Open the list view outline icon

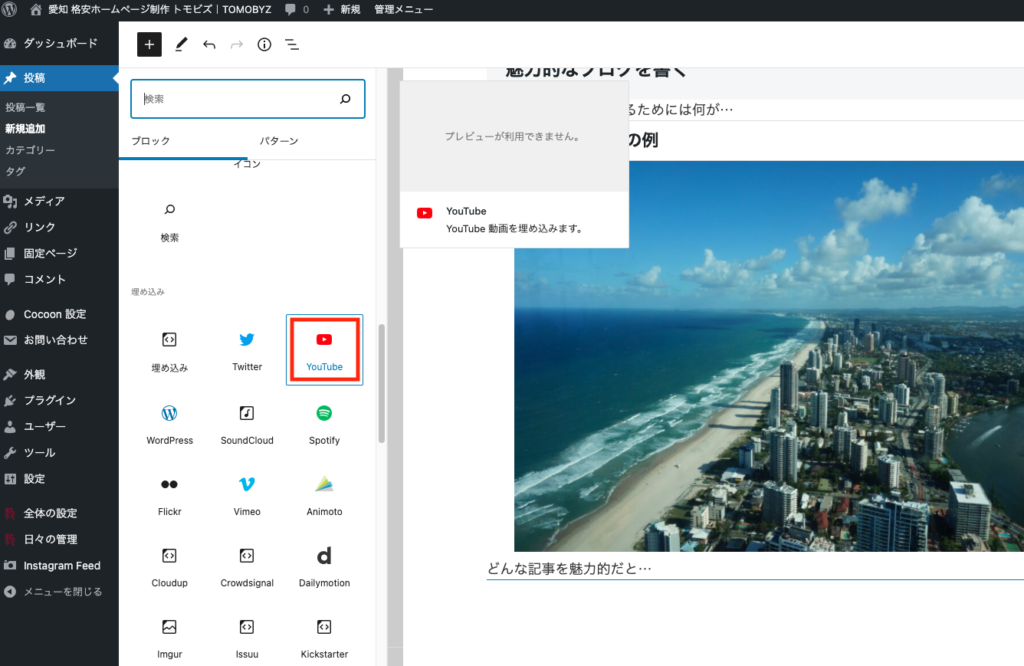coord(292,44)
